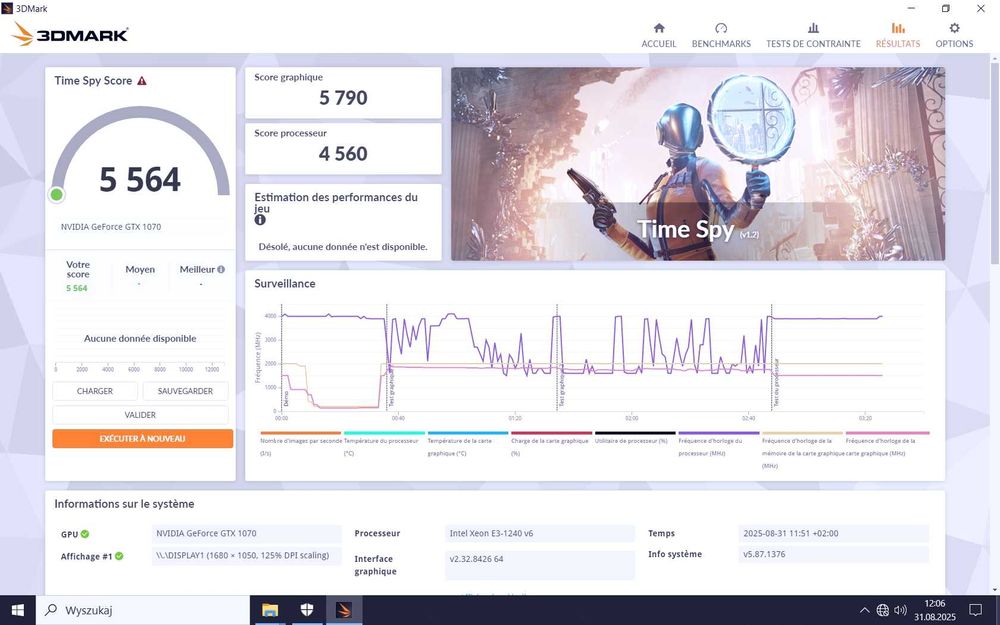Toggle Fréquence d'horloge du processeur legend

(x=717, y=446)
